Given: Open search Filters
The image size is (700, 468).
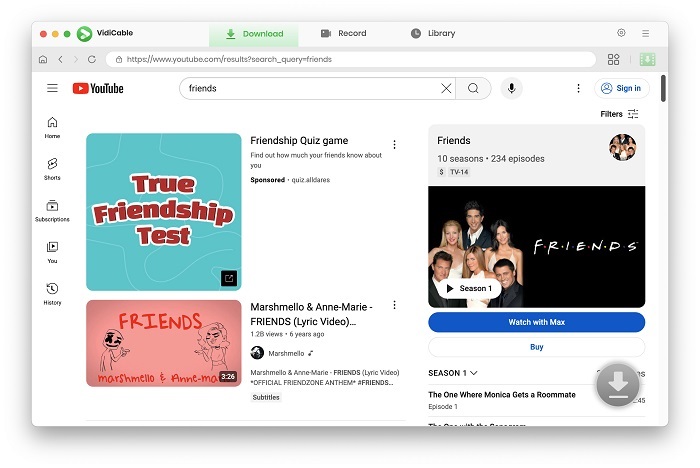Looking at the screenshot, I should coord(619,114).
